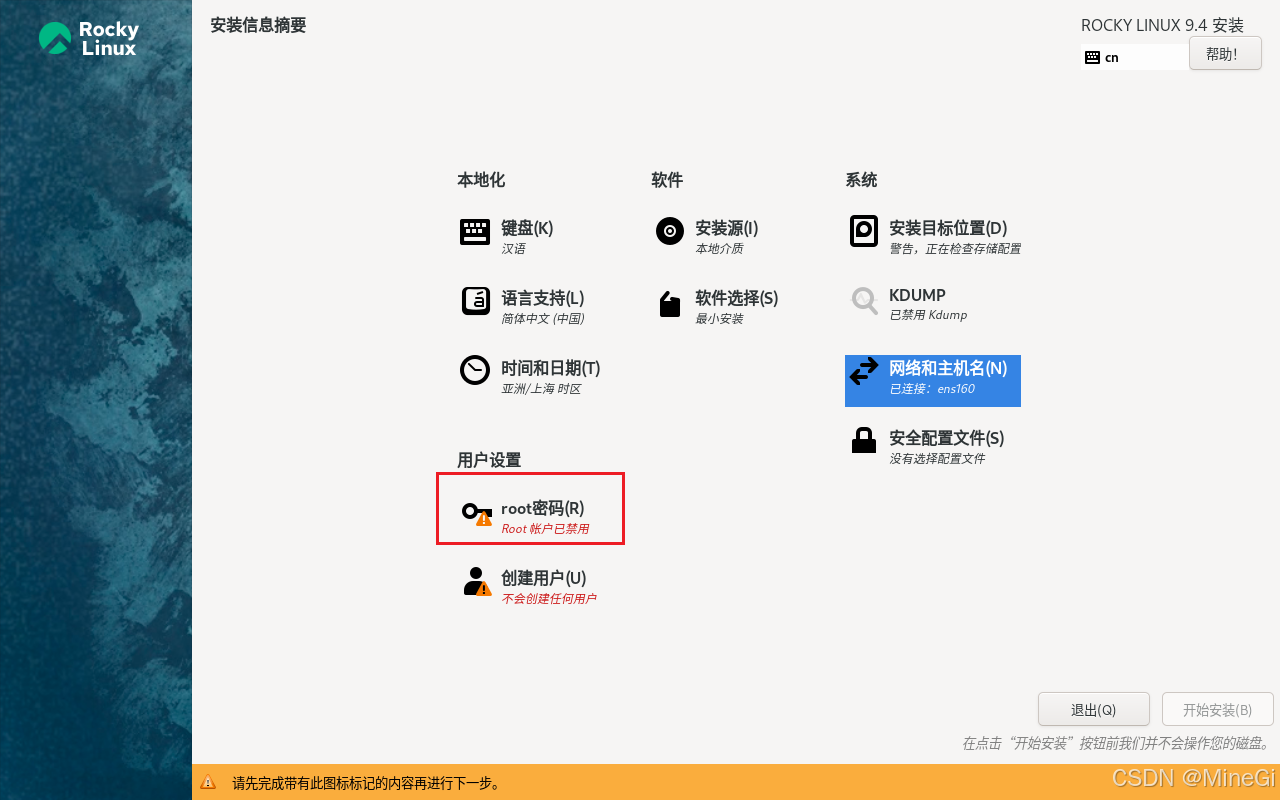Click the '最小安装' status text
Viewport: 1280px width, 800px height.
(719, 319)
